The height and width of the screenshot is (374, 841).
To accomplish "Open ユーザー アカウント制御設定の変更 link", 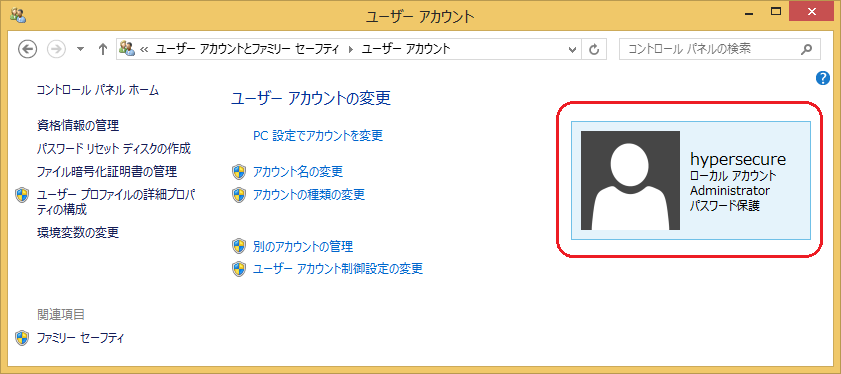I will [338, 268].
